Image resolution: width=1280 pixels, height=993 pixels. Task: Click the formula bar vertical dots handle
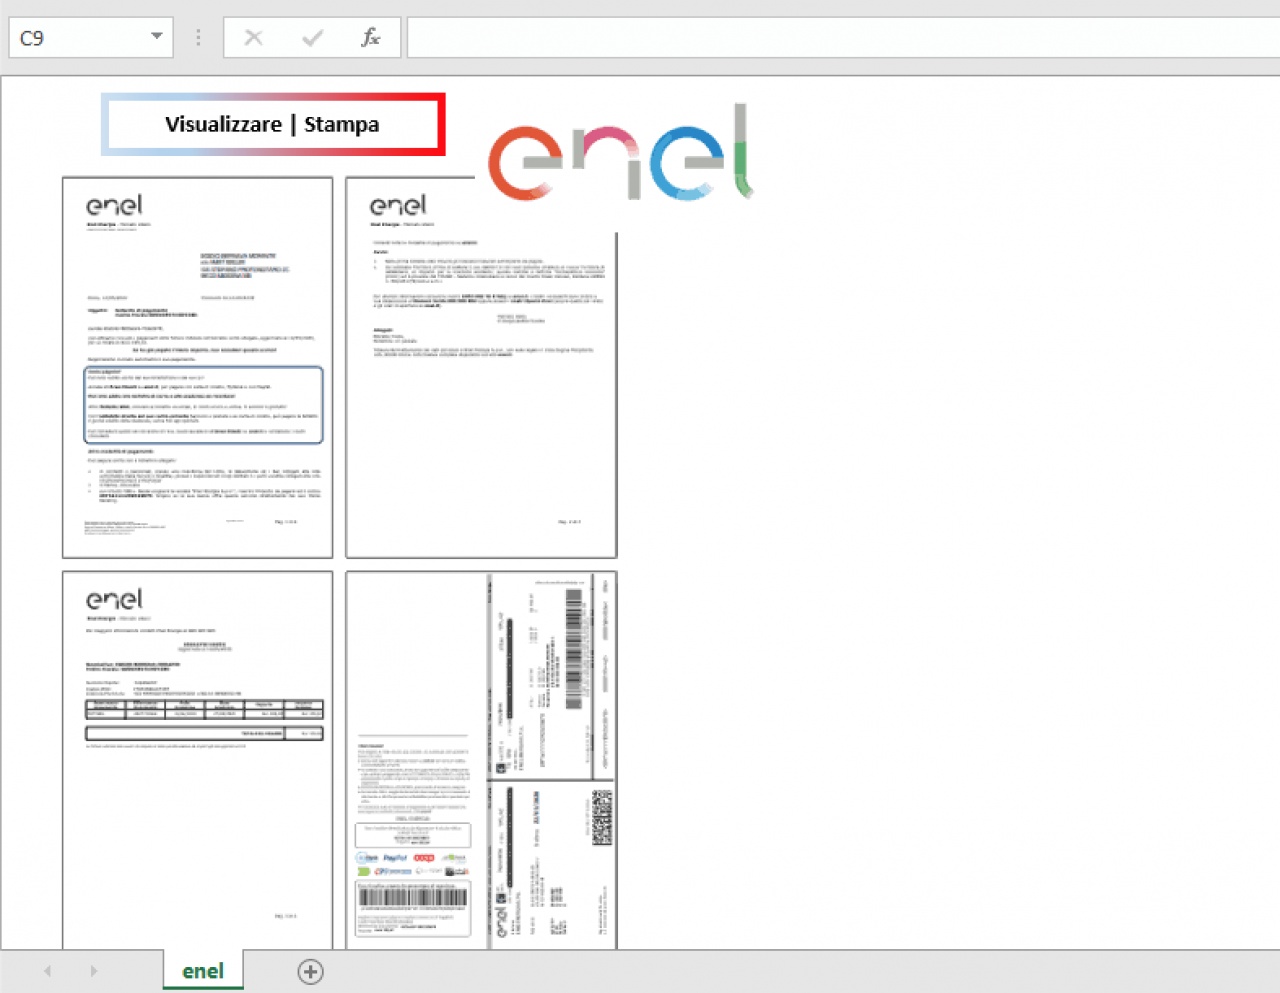click(x=198, y=38)
